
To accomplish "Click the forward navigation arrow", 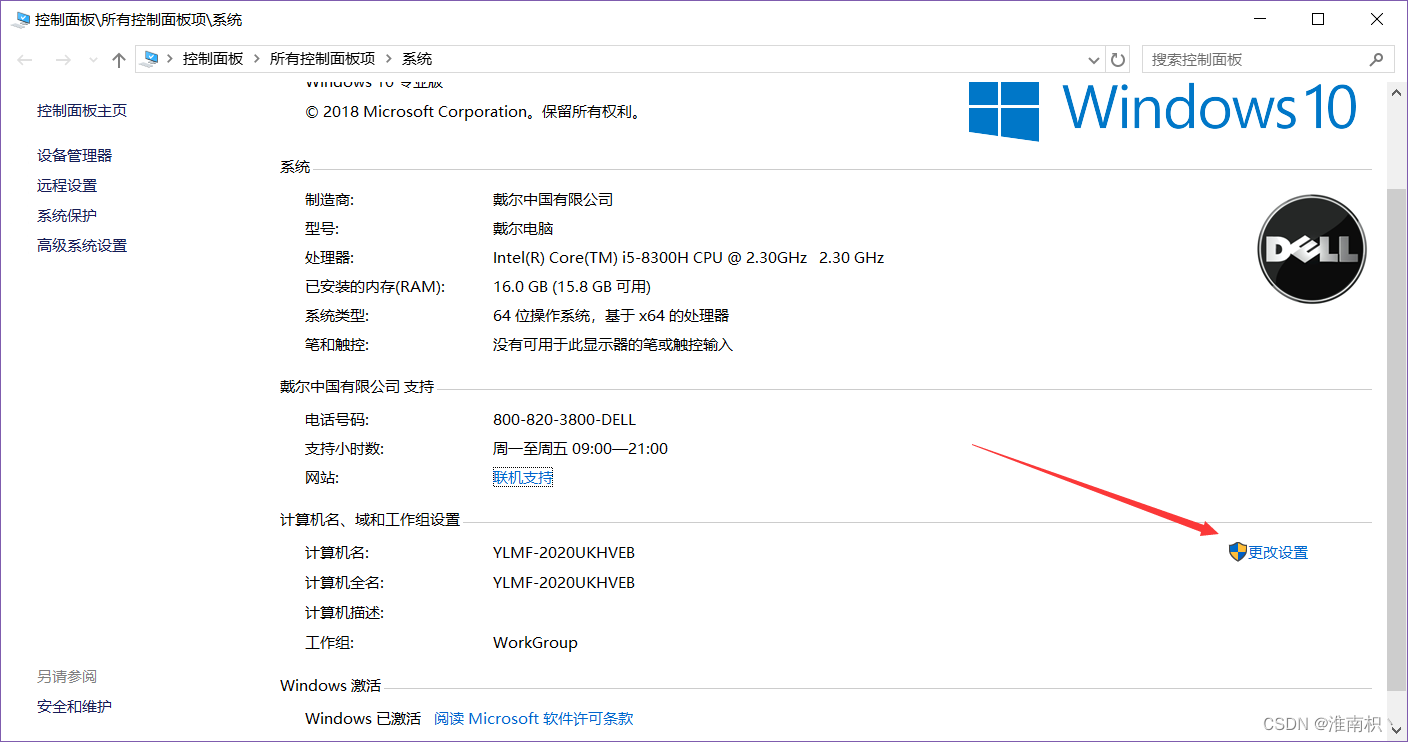I will pyautogui.click(x=62, y=60).
